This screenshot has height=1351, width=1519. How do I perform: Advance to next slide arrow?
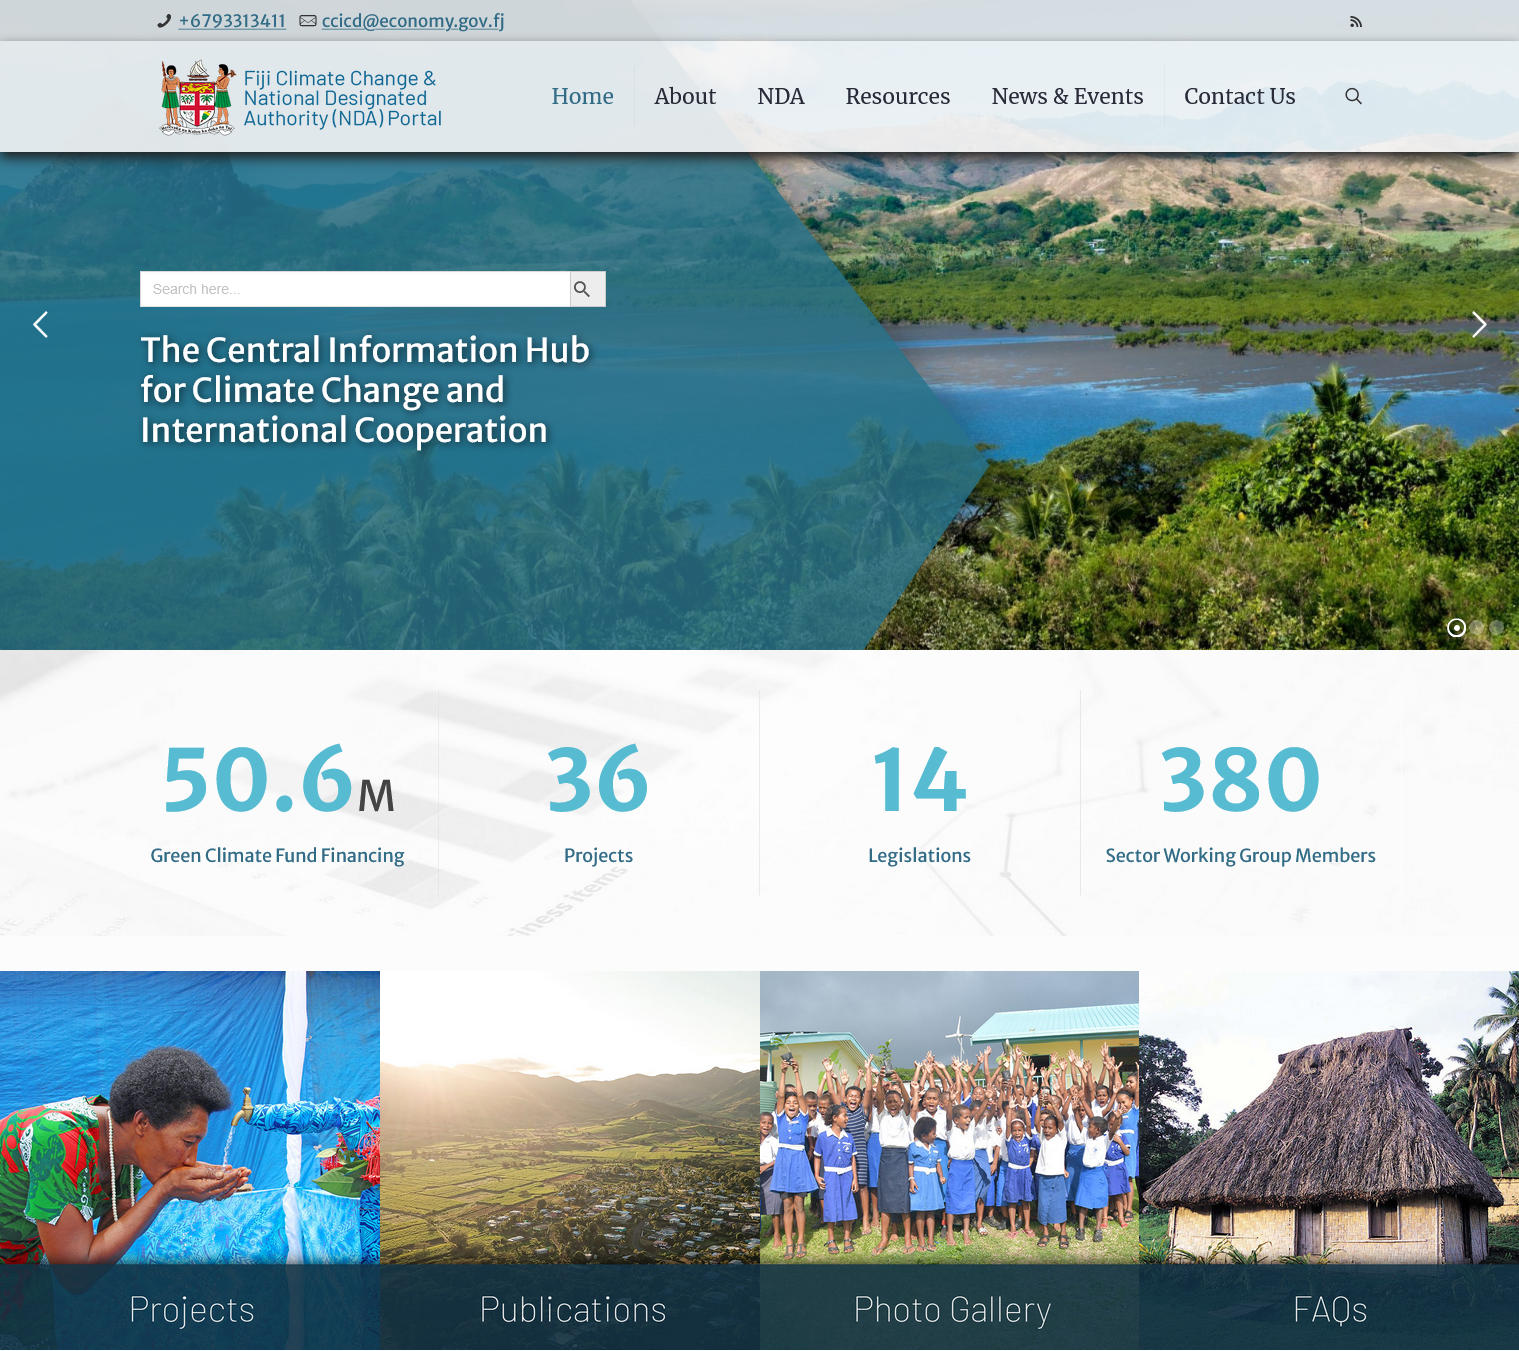click(x=1478, y=325)
